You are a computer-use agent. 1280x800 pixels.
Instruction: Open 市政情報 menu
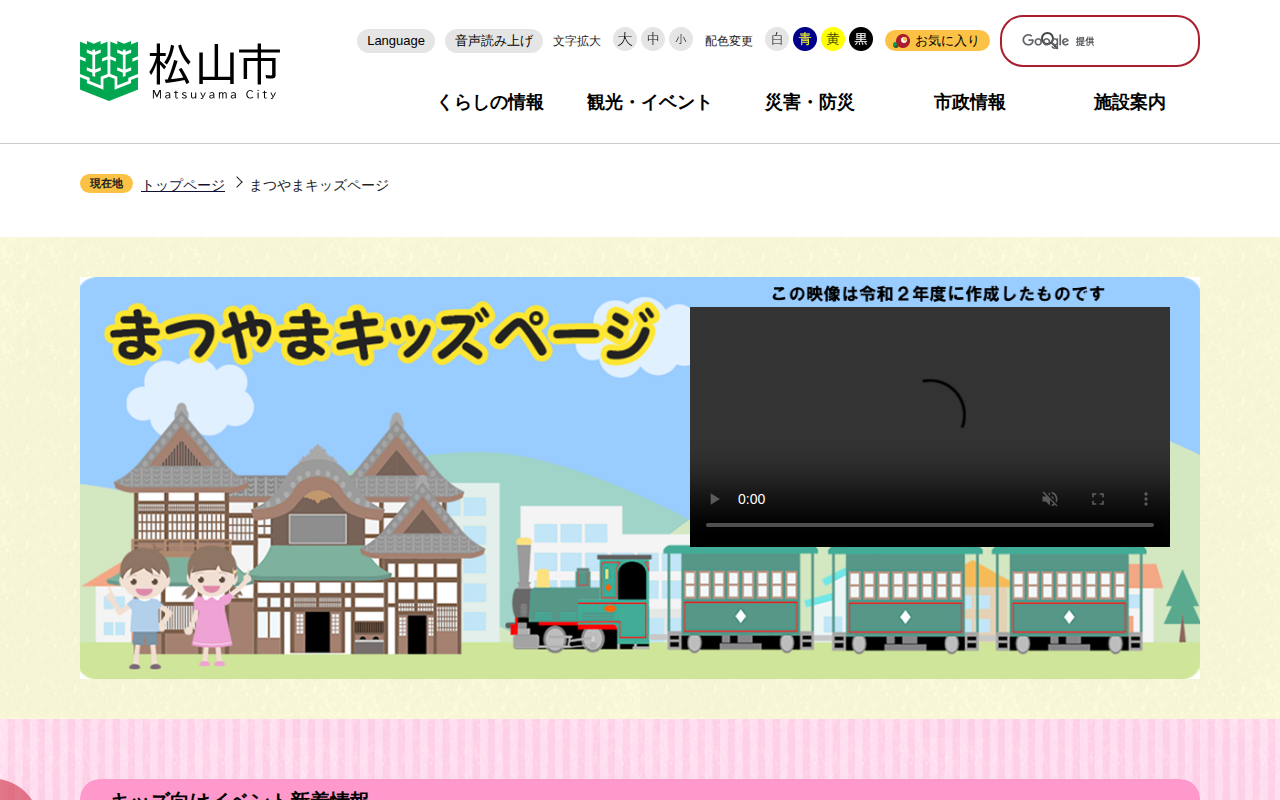point(970,102)
